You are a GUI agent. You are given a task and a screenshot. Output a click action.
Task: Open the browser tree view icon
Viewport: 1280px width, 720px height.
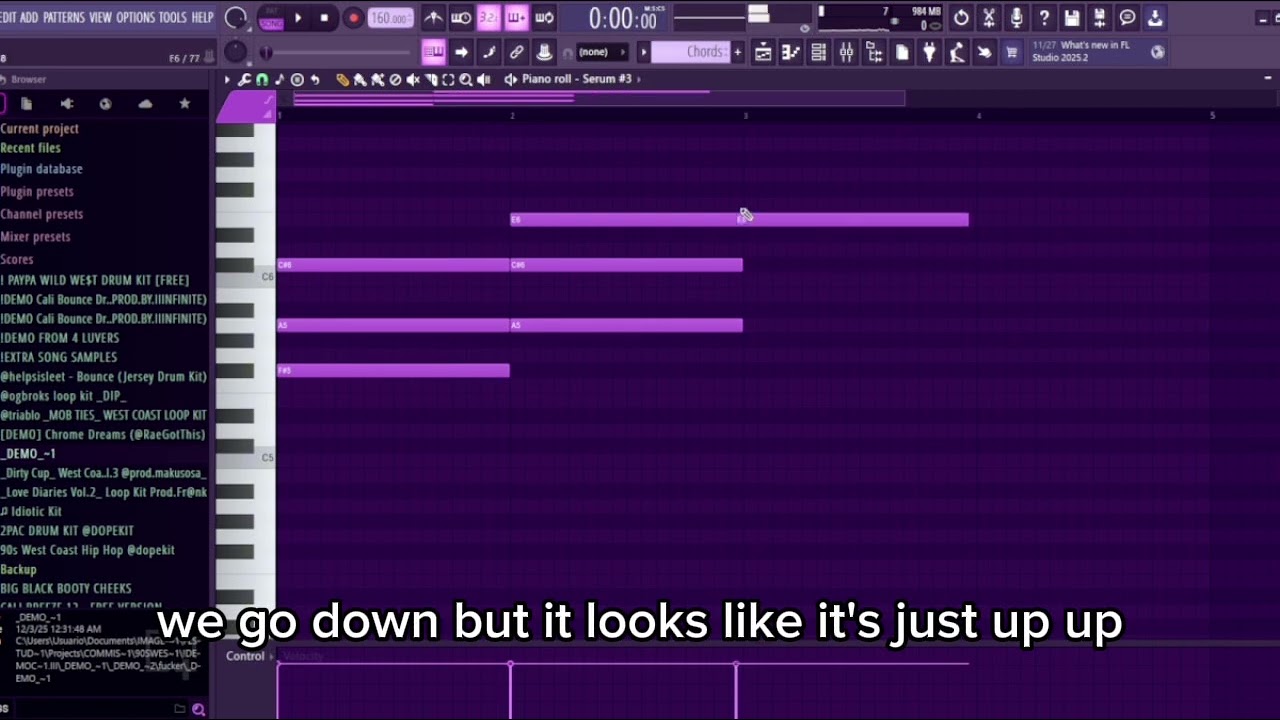coord(874,52)
